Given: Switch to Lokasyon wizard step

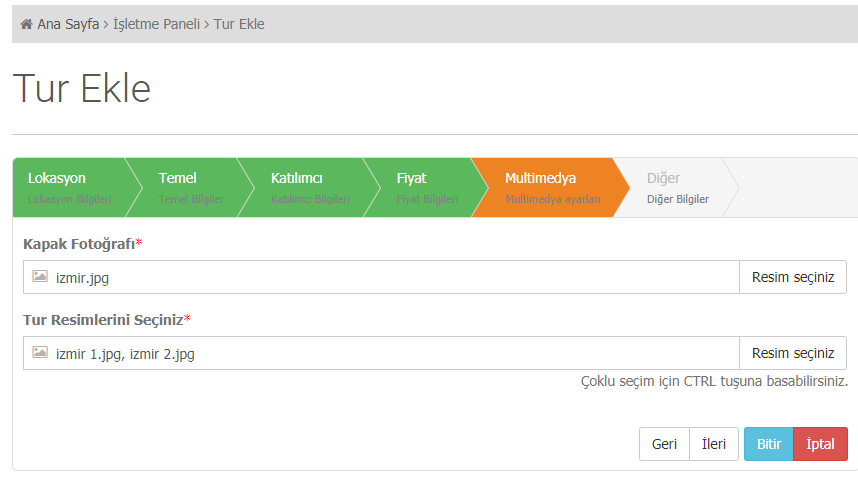Looking at the screenshot, I should (70, 188).
